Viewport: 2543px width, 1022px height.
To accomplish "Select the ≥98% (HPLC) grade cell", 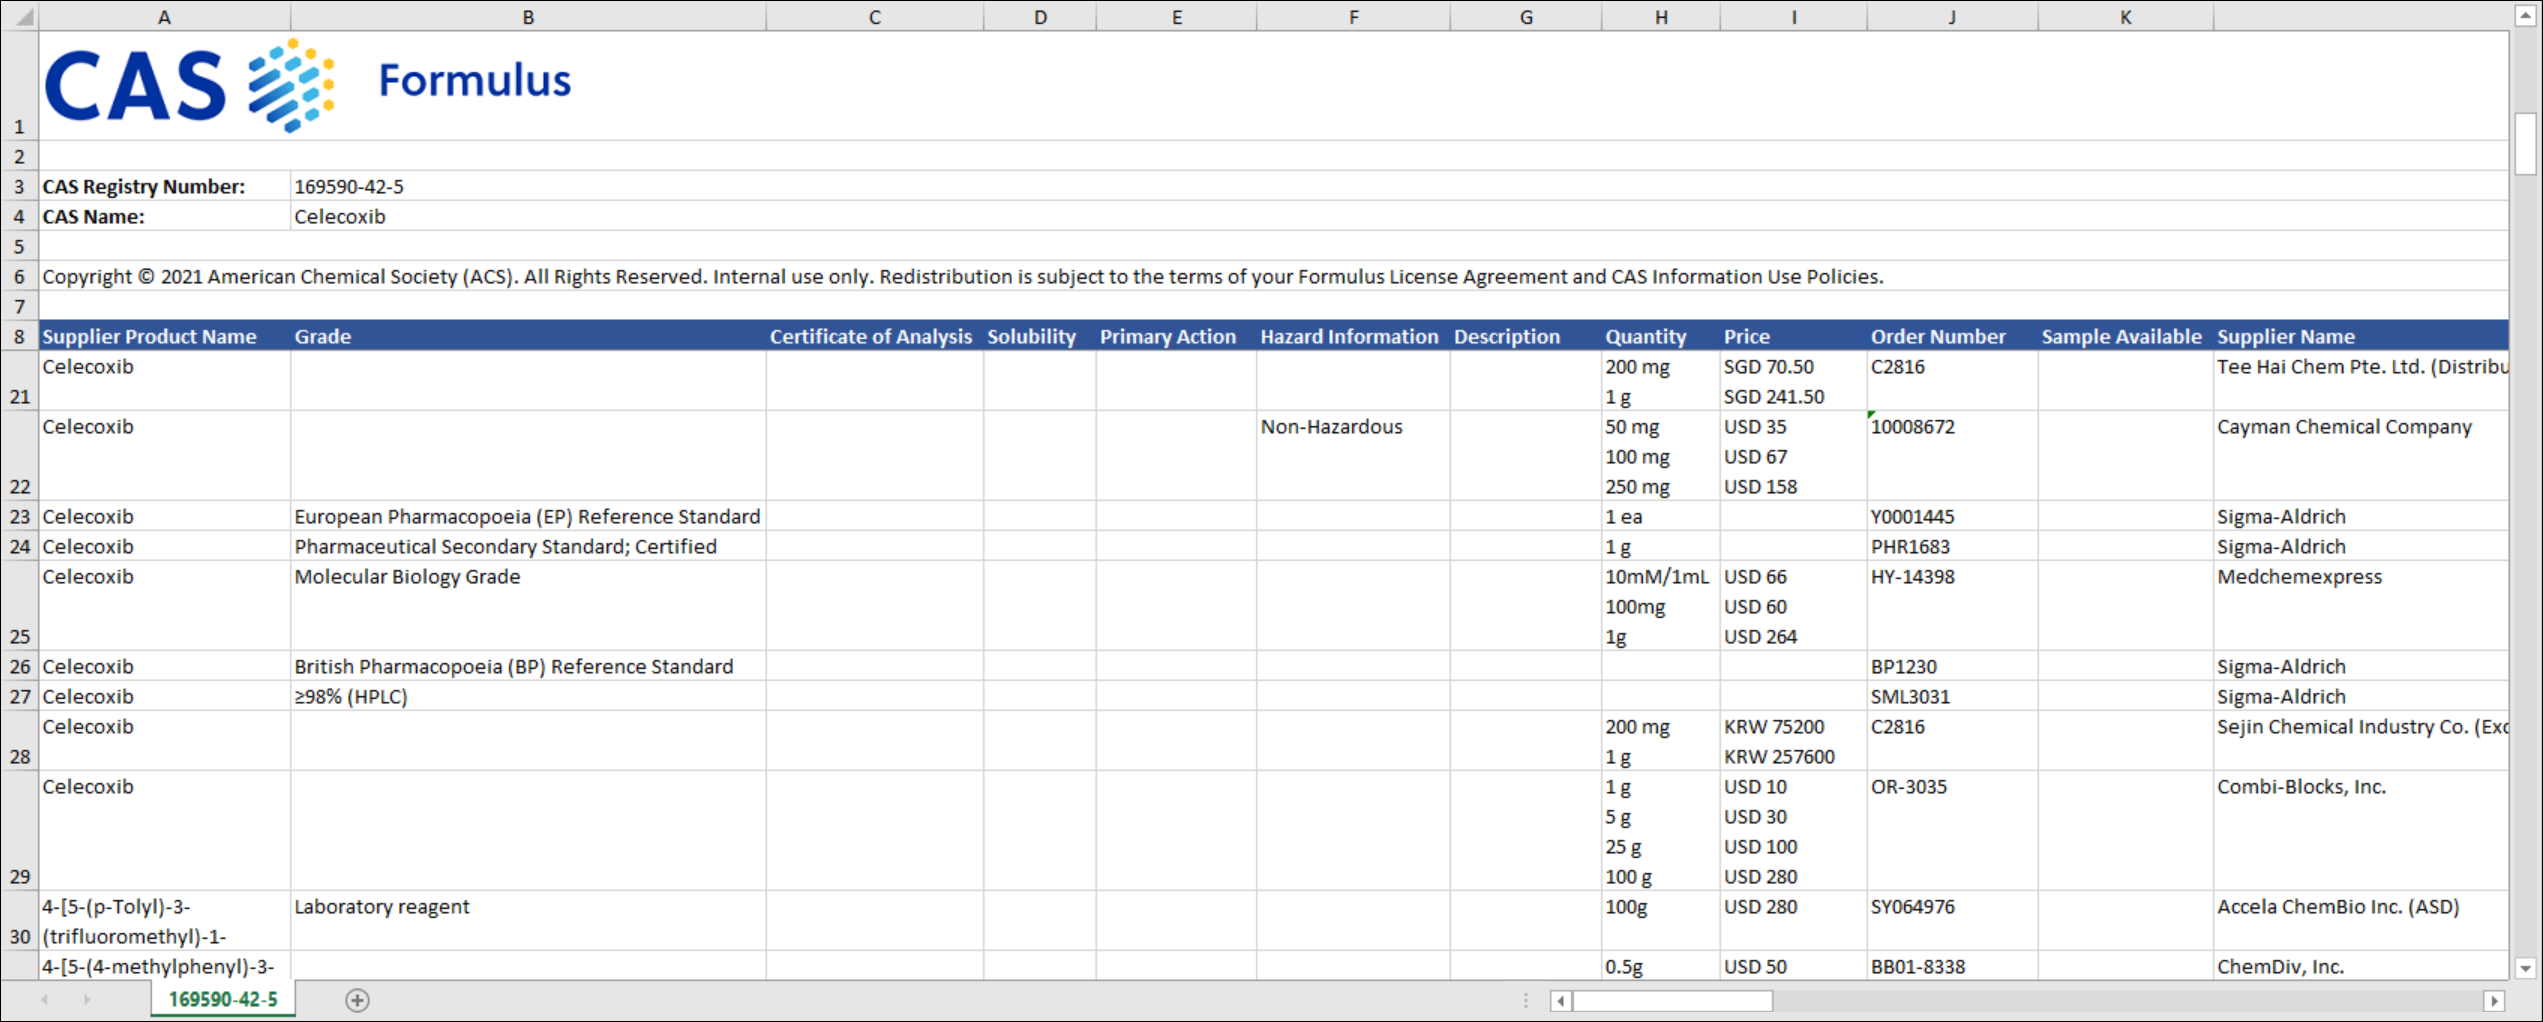I will tap(528, 696).
